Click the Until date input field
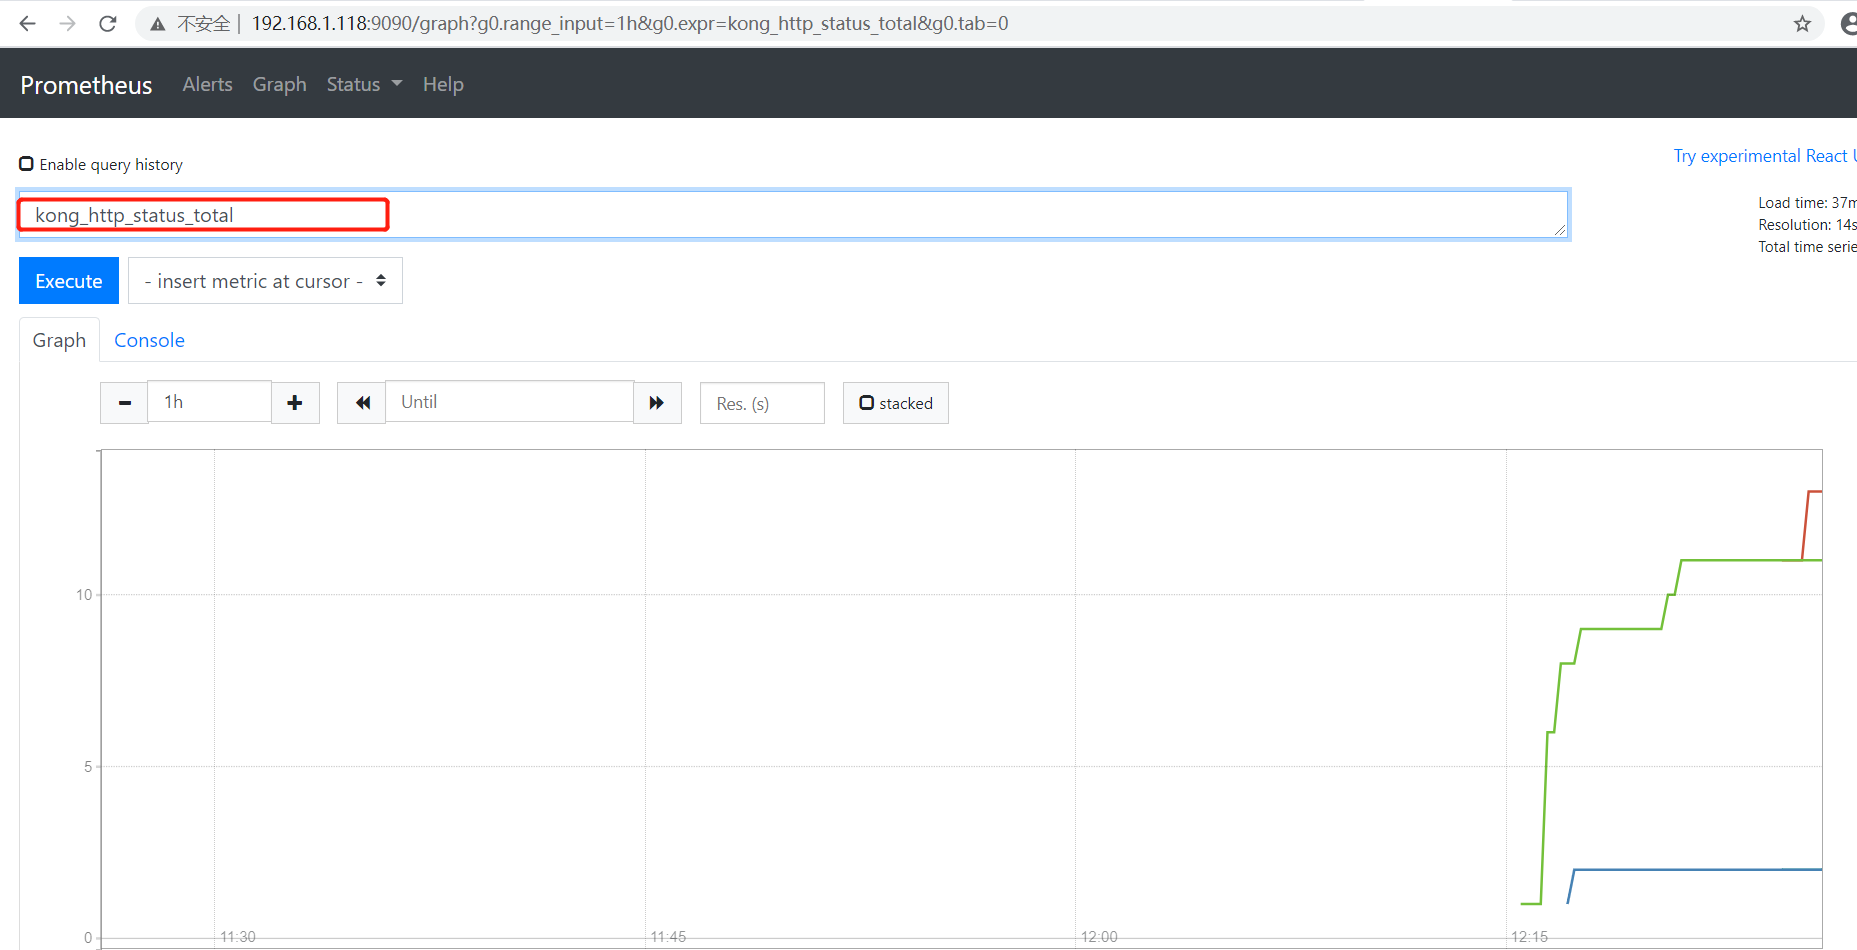The width and height of the screenshot is (1857, 950). (x=509, y=401)
